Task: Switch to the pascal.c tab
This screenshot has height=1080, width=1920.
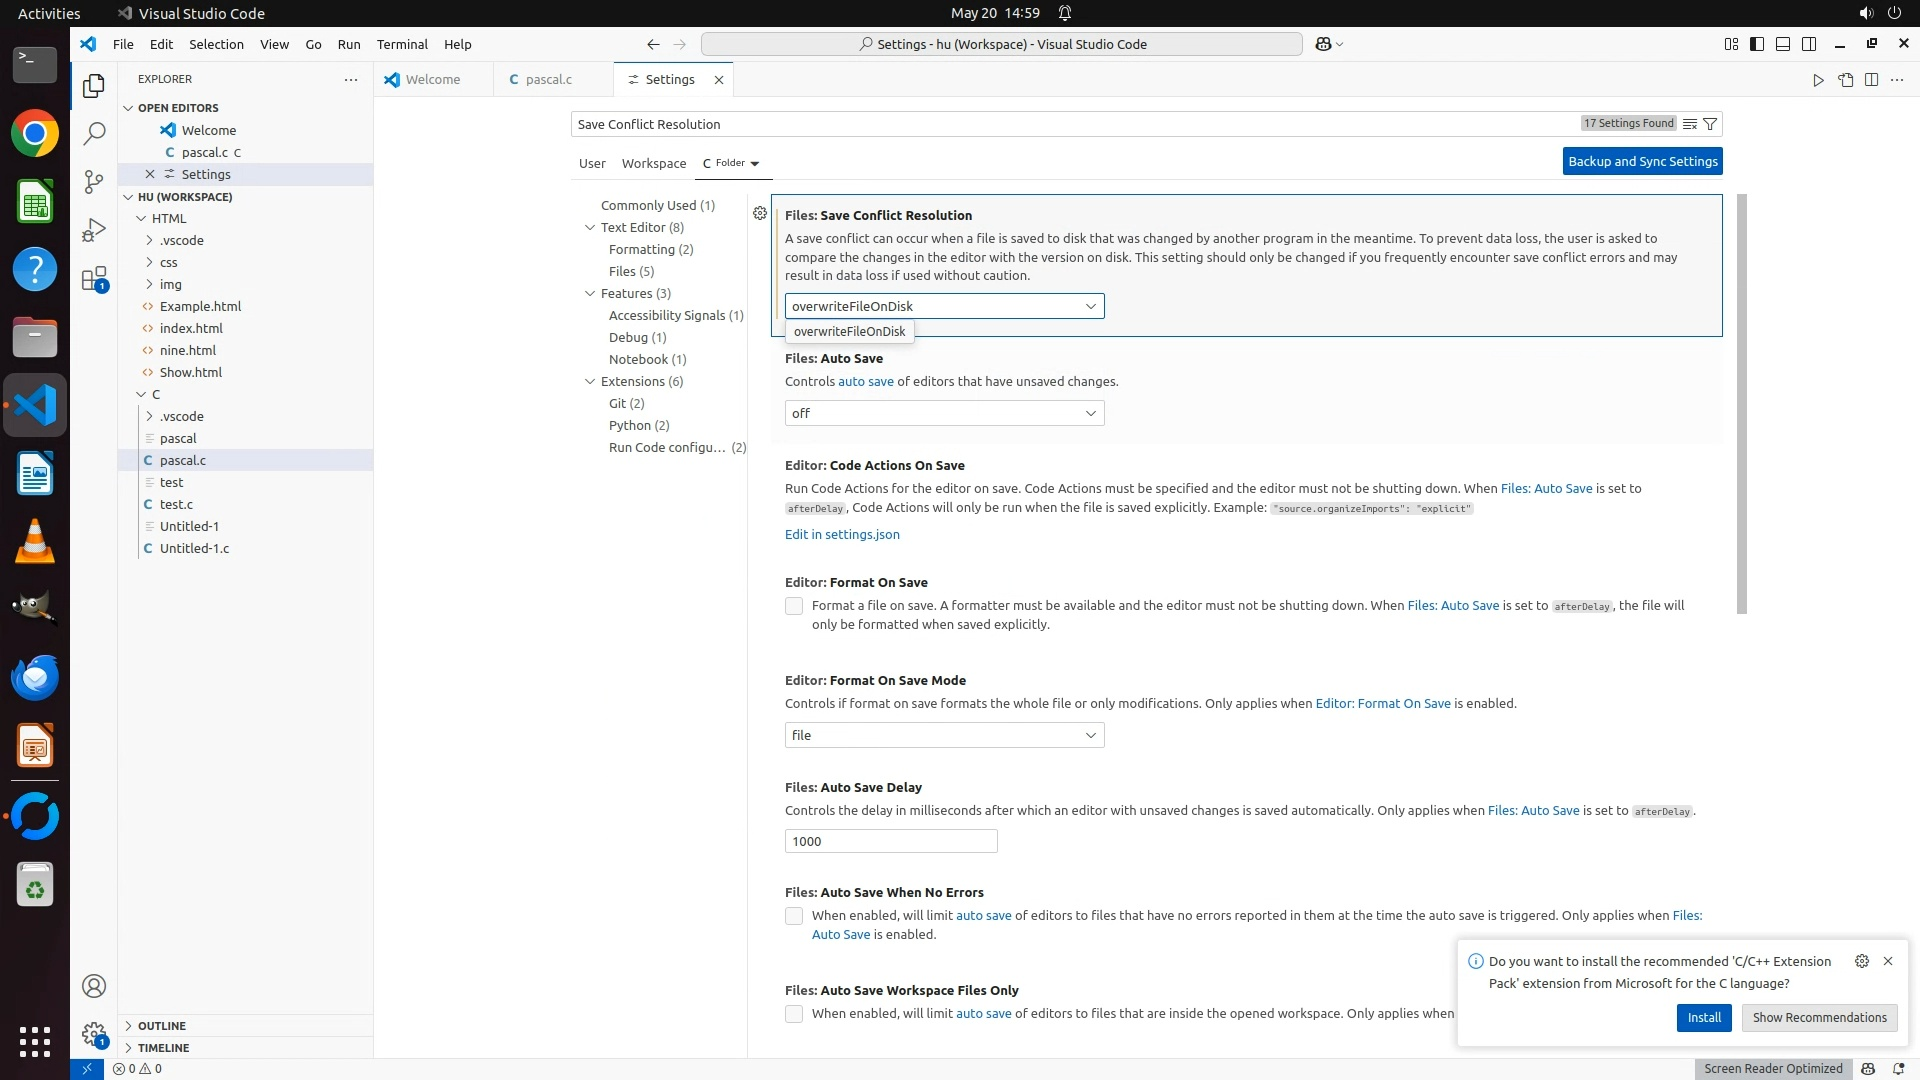Action: click(x=548, y=79)
